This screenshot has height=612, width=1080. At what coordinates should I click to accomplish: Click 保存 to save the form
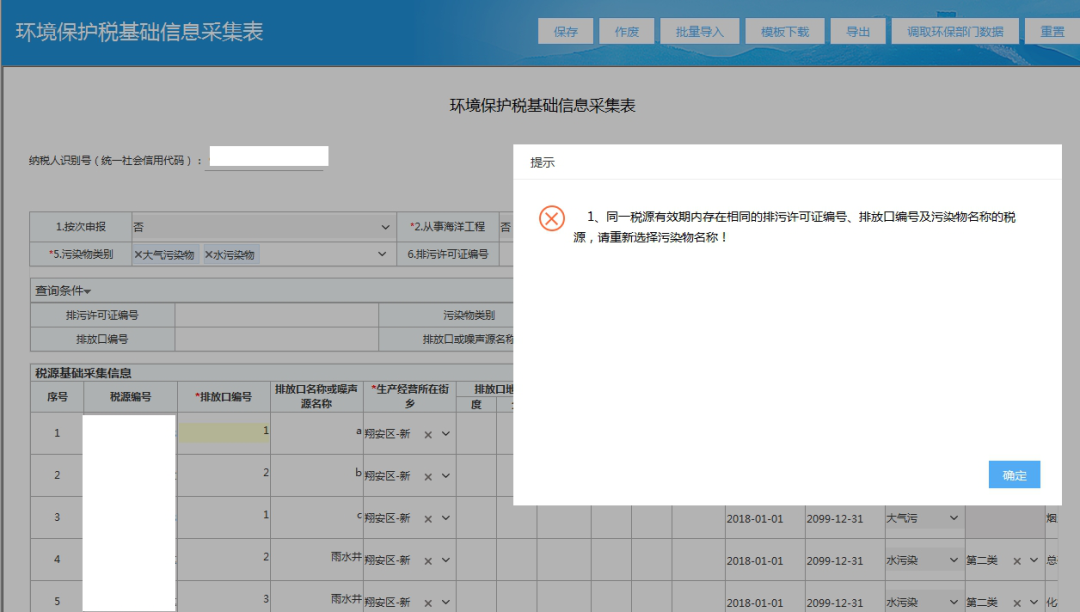point(565,30)
